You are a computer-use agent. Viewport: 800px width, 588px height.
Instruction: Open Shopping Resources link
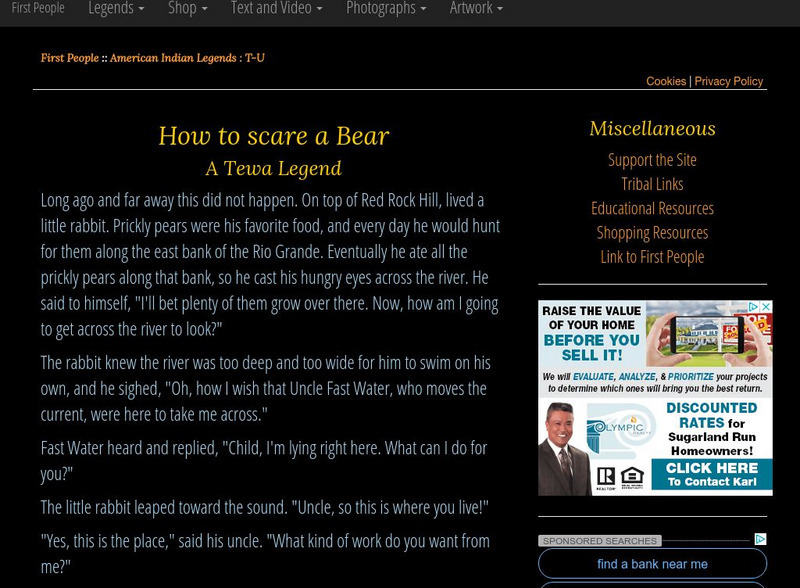point(652,233)
